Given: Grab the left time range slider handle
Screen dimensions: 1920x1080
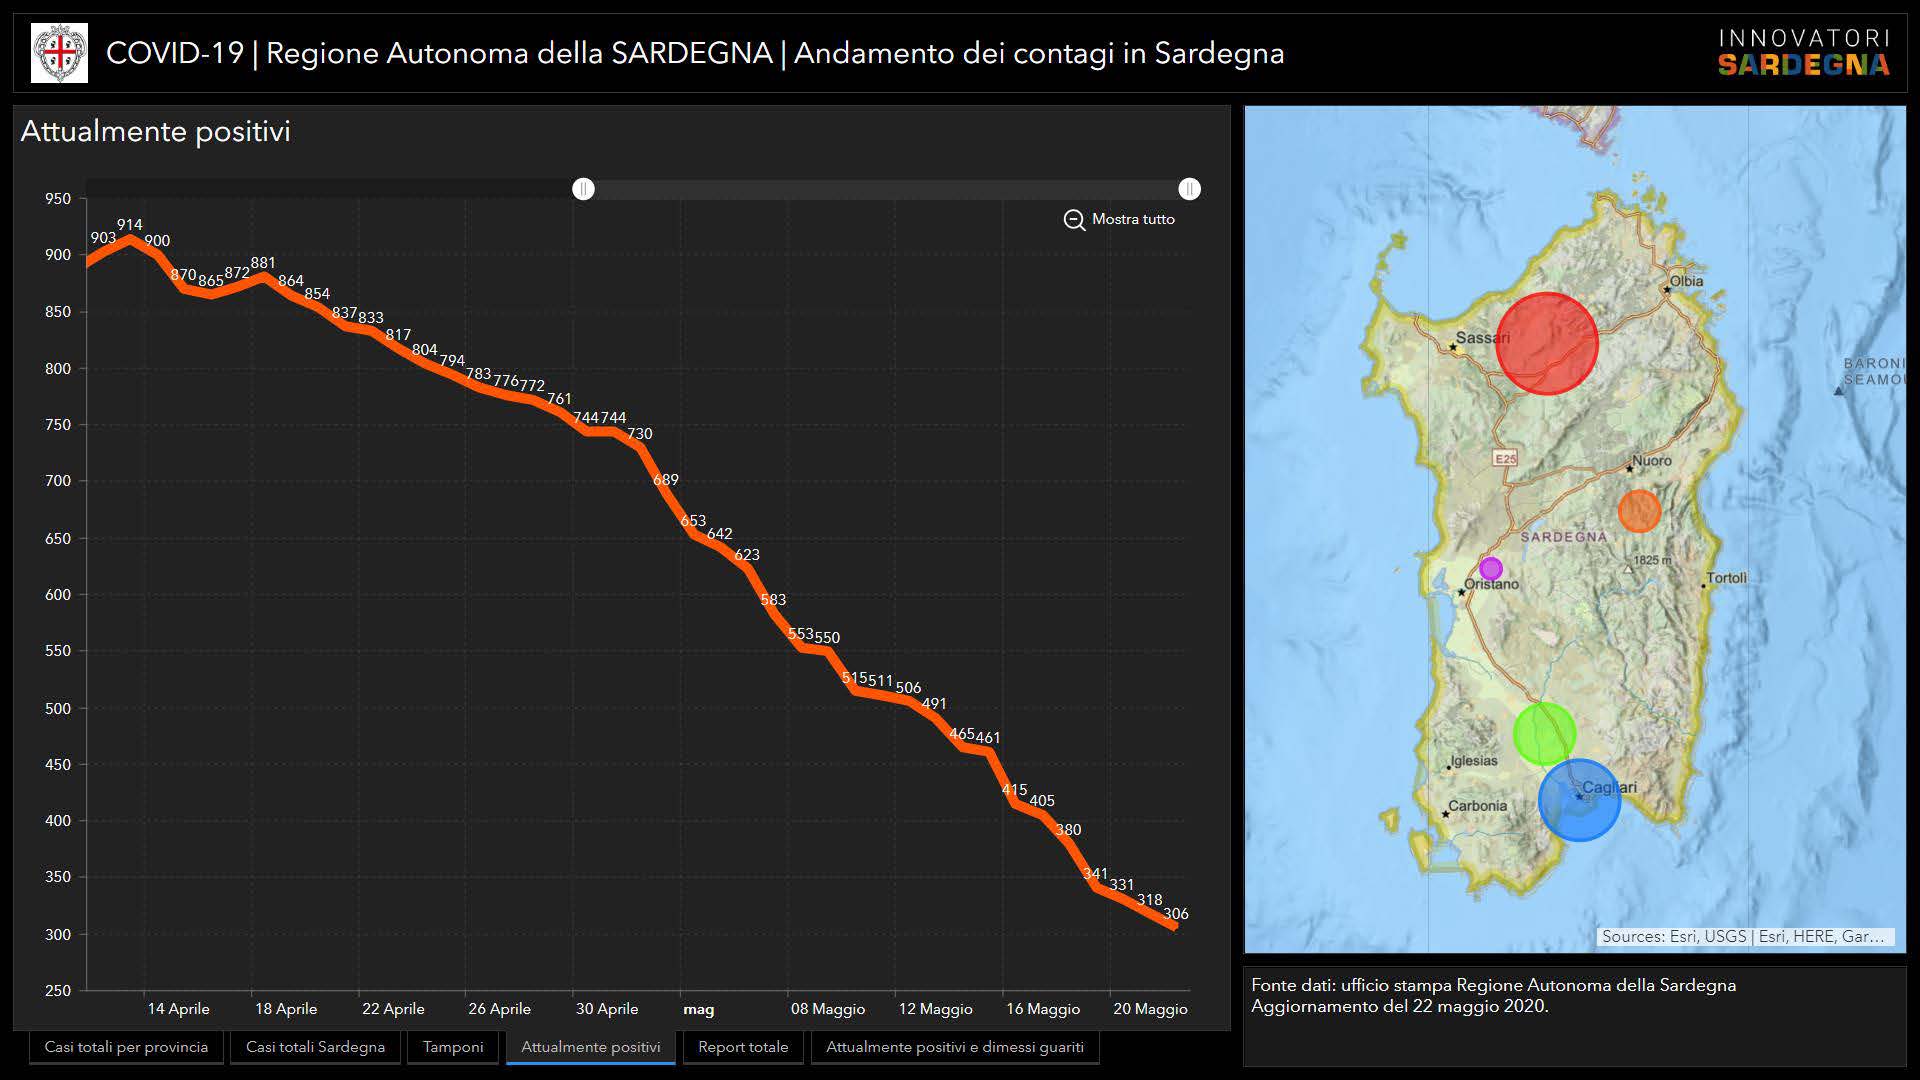Looking at the screenshot, I should tap(583, 189).
